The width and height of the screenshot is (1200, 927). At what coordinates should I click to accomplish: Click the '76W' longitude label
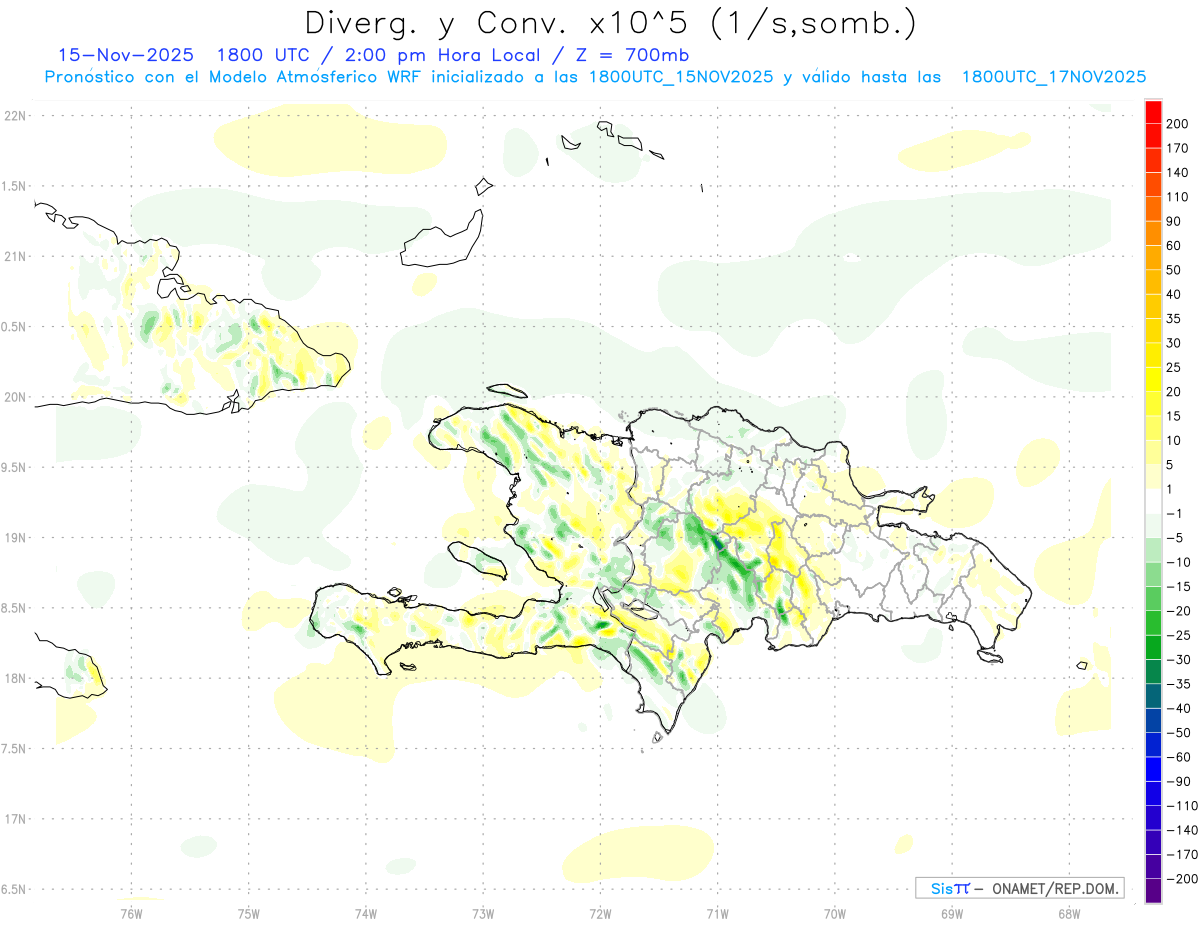132,913
